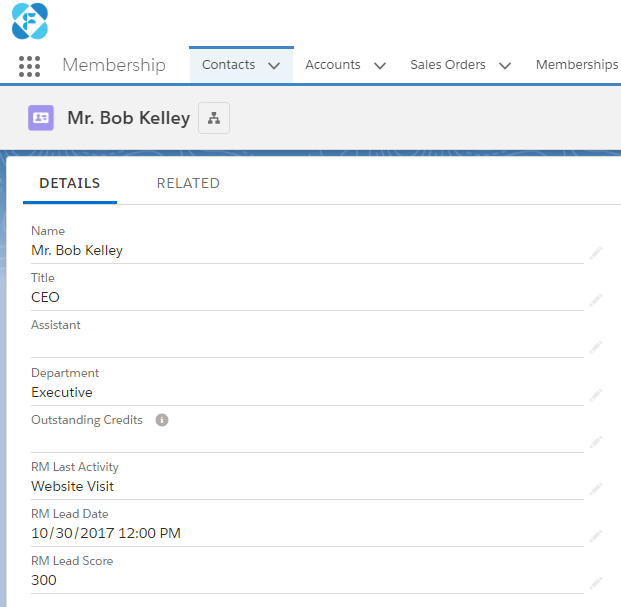Click the RM Lead Date label
Image resolution: width=621 pixels, height=607 pixels.
pyautogui.click(x=70, y=514)
